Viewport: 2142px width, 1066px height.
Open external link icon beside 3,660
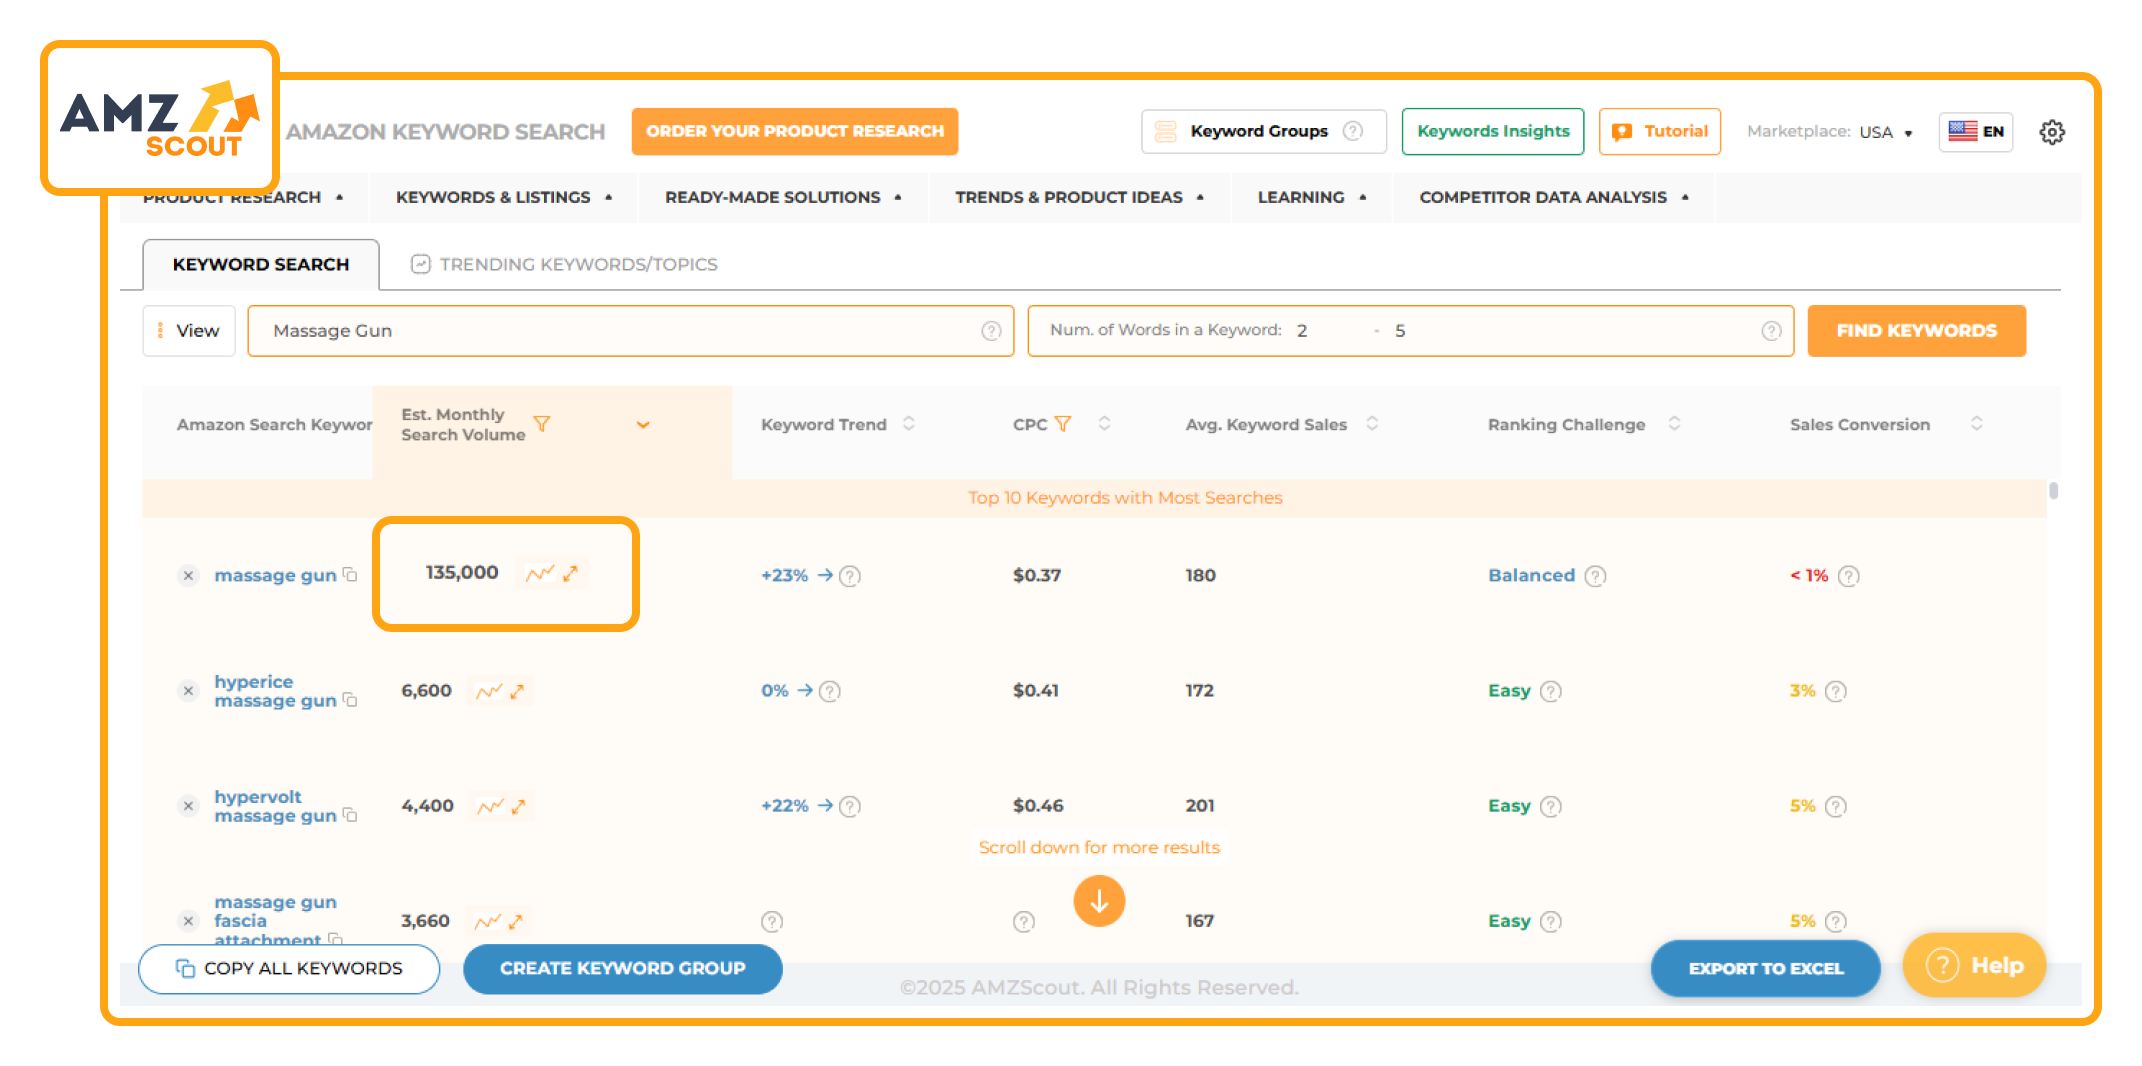click(x=515, y=921)
